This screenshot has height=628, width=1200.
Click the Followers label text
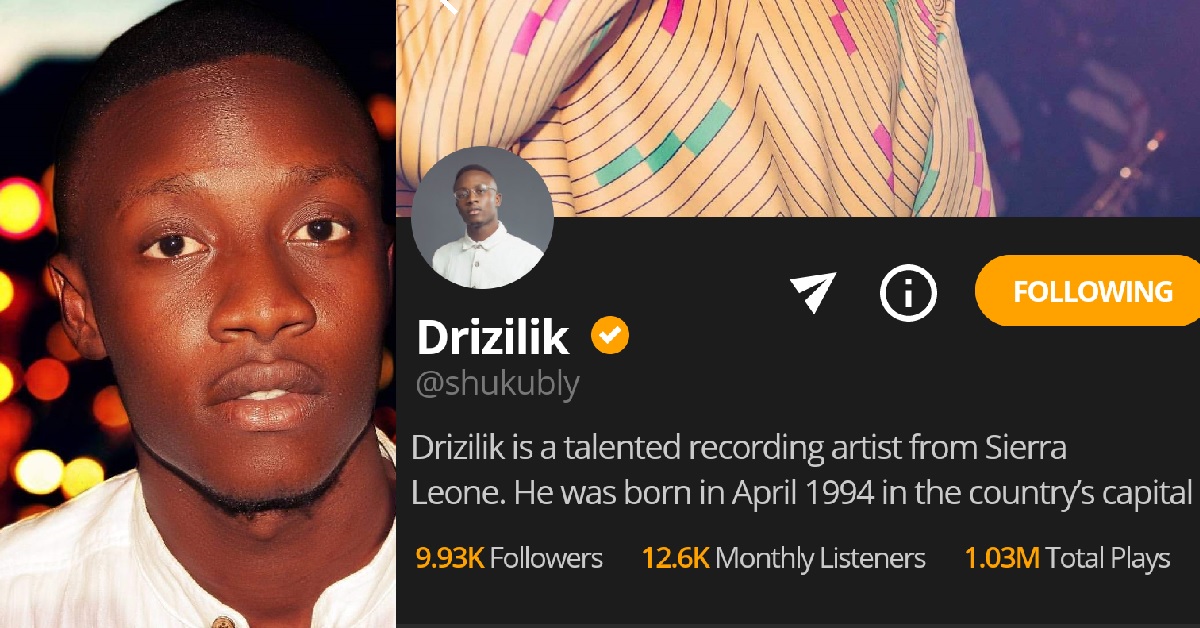546,558
